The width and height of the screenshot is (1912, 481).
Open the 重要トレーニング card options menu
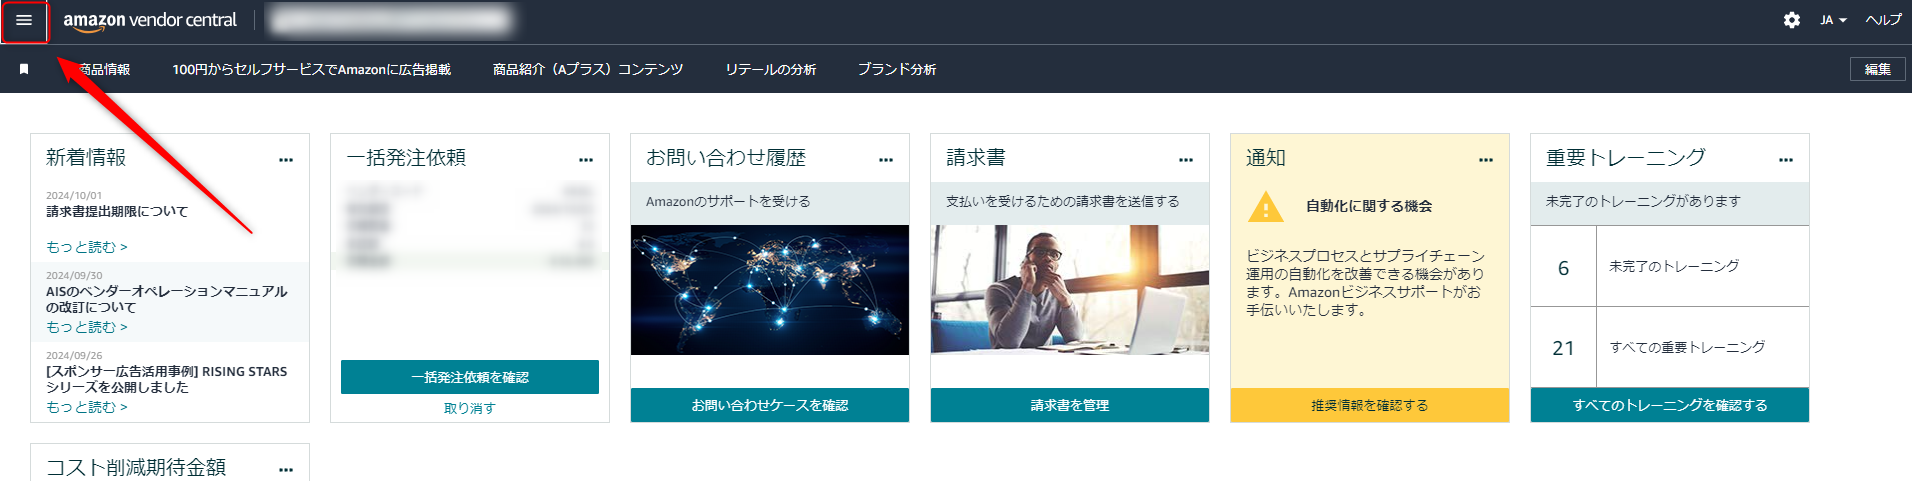[1786, 160]
